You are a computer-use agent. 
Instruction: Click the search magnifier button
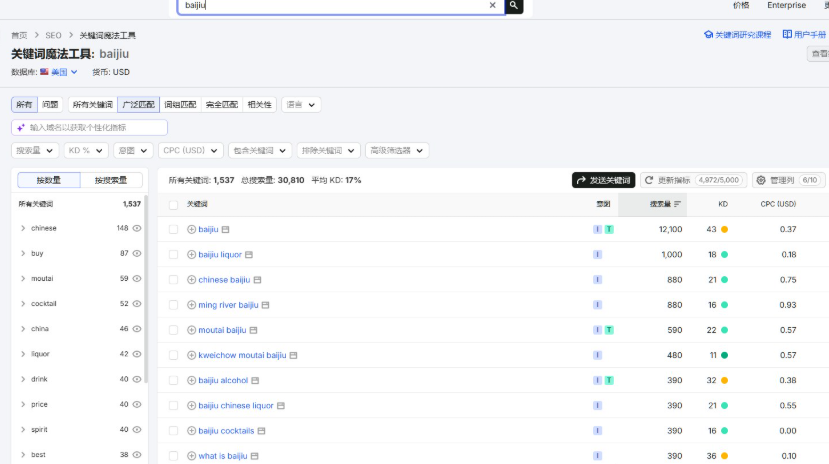513,5
